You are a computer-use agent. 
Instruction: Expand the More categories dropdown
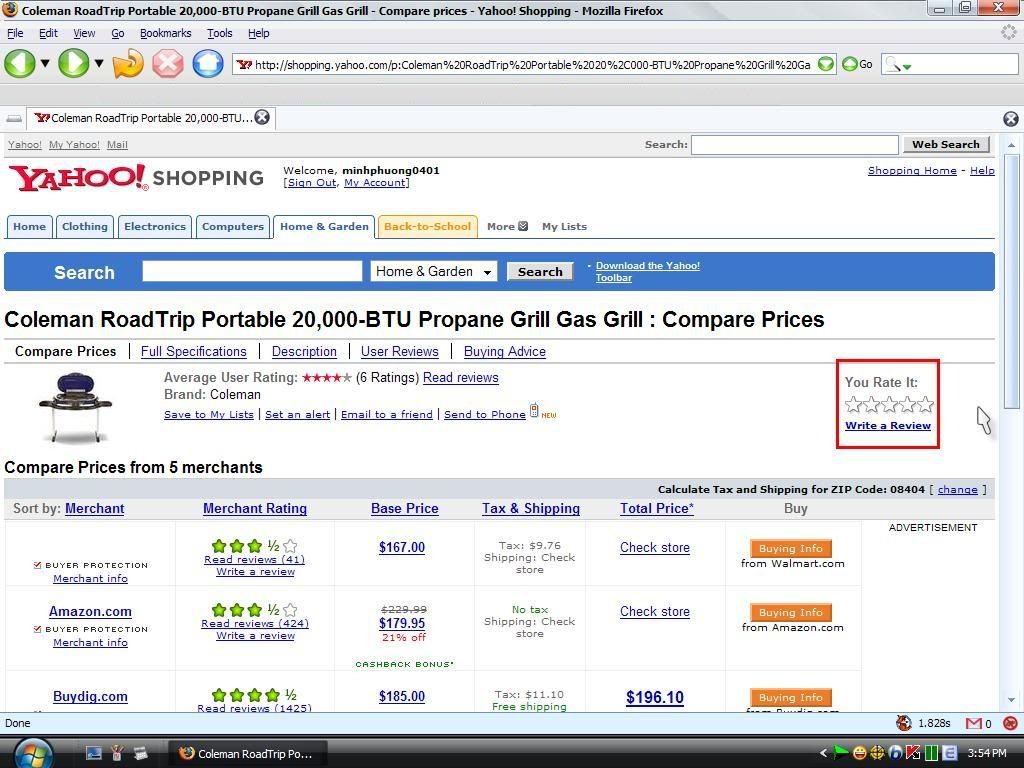click(507, 226)
